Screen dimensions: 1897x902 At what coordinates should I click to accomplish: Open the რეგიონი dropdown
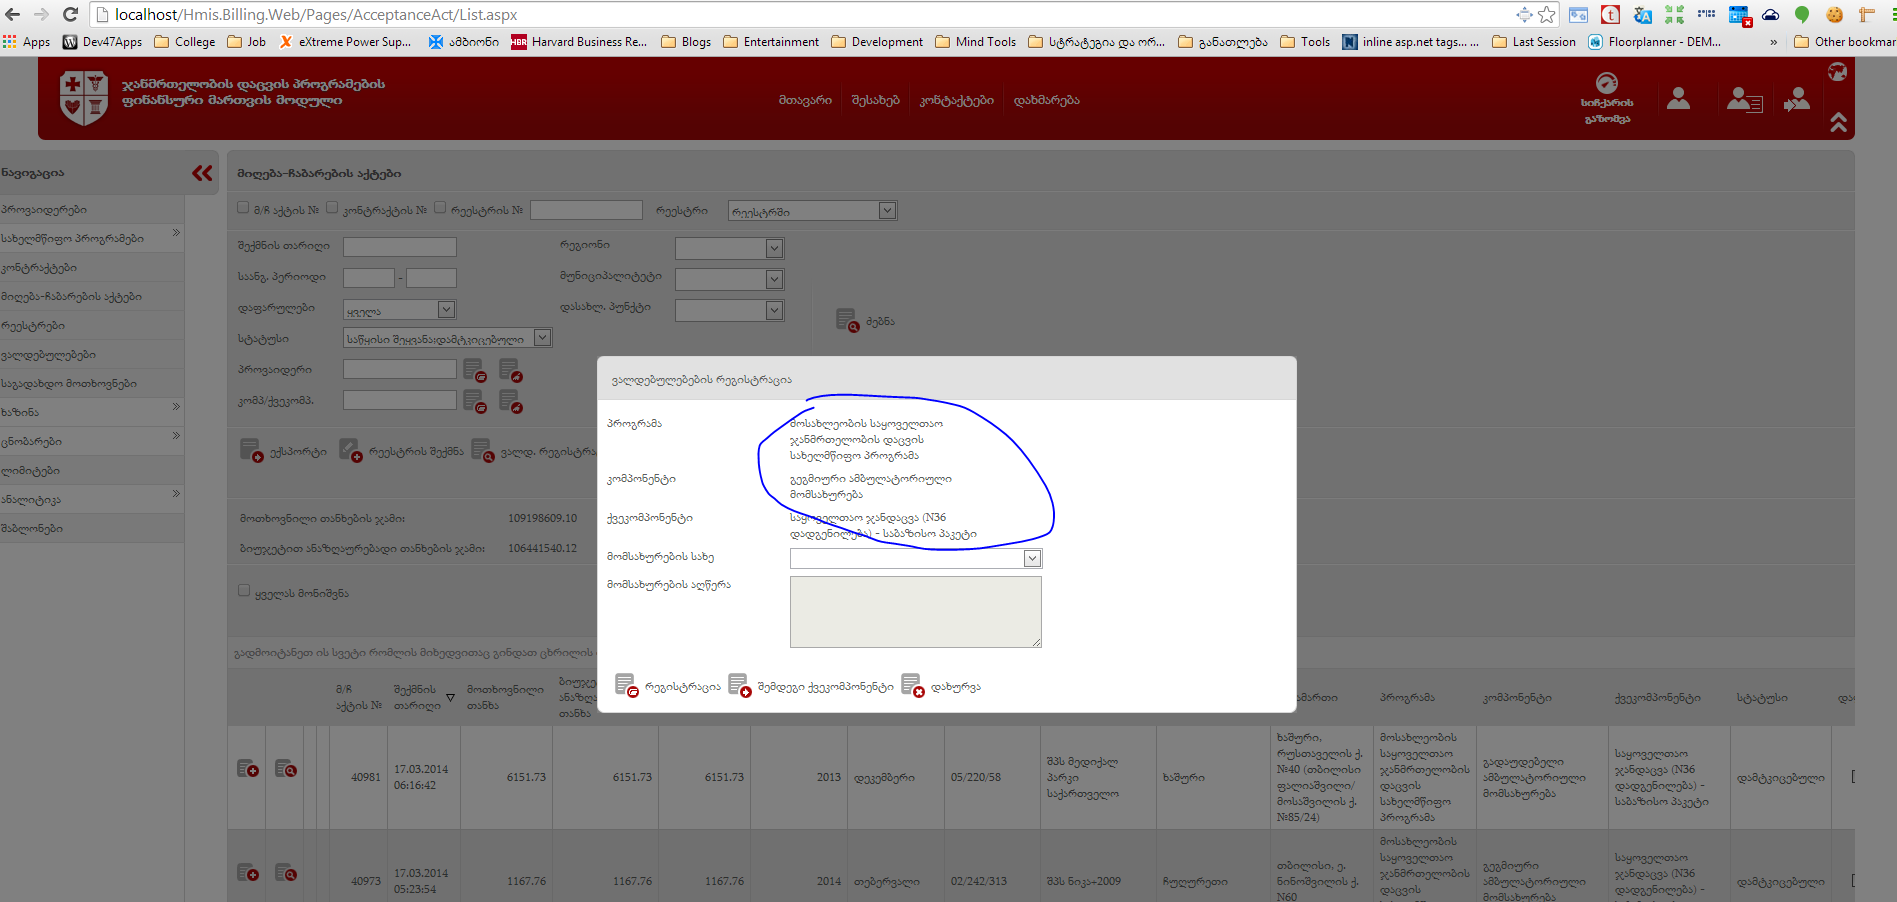774,248
